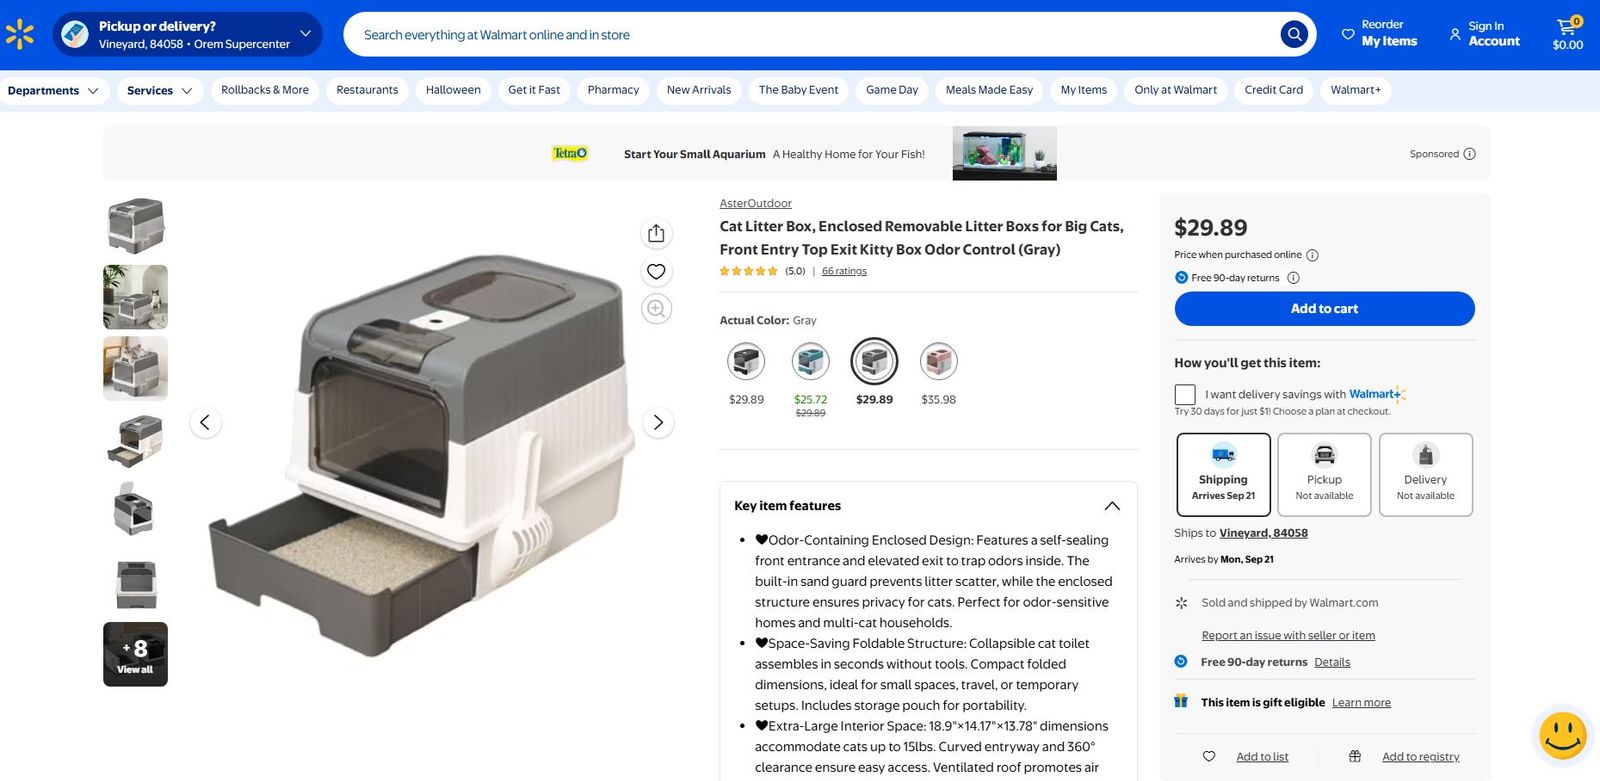Open the 66 ratings link
Image resolution: width=1600 pixels, height=781 pixels.
(x=844, y=271)
